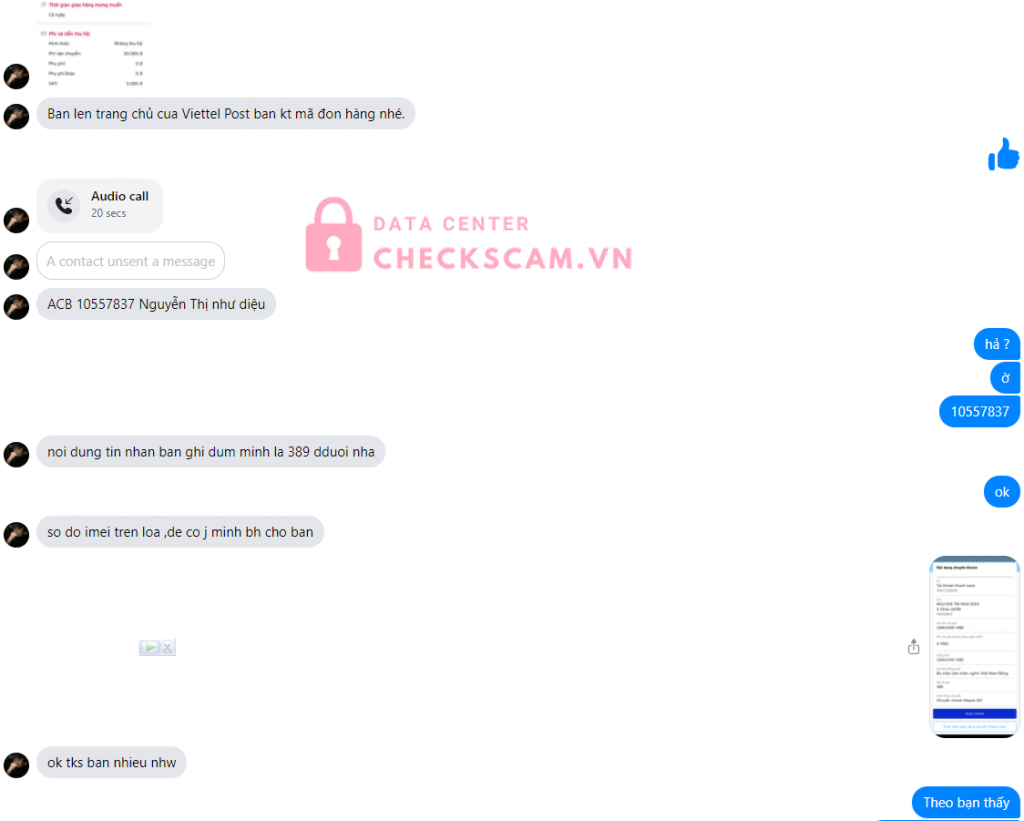The width and height of the screenshot is (1024, 821).
Task: Click avatar beside "ok tks ban nhieu" message
Action: click(16, 765)
